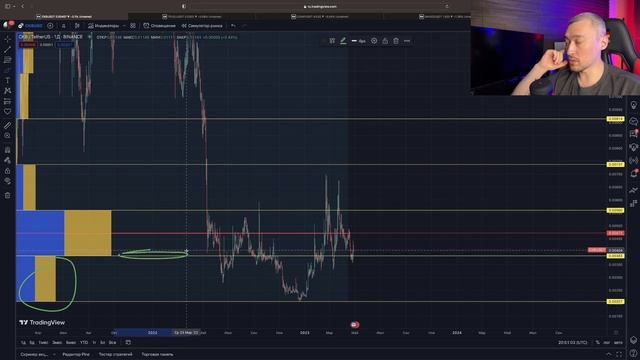Activate the zoom-in tool
Viewport: 640px width, 360px height.
click(x=7, y=136)
